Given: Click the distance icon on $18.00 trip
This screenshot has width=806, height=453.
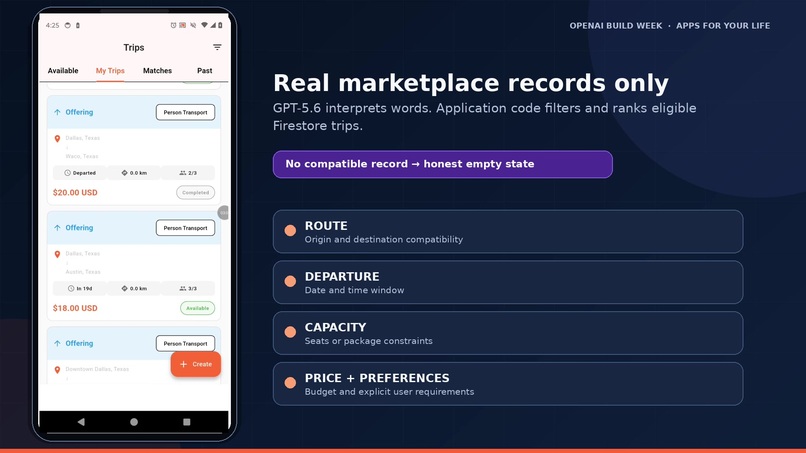Looking at the screenshot, I should click(124, 288).
